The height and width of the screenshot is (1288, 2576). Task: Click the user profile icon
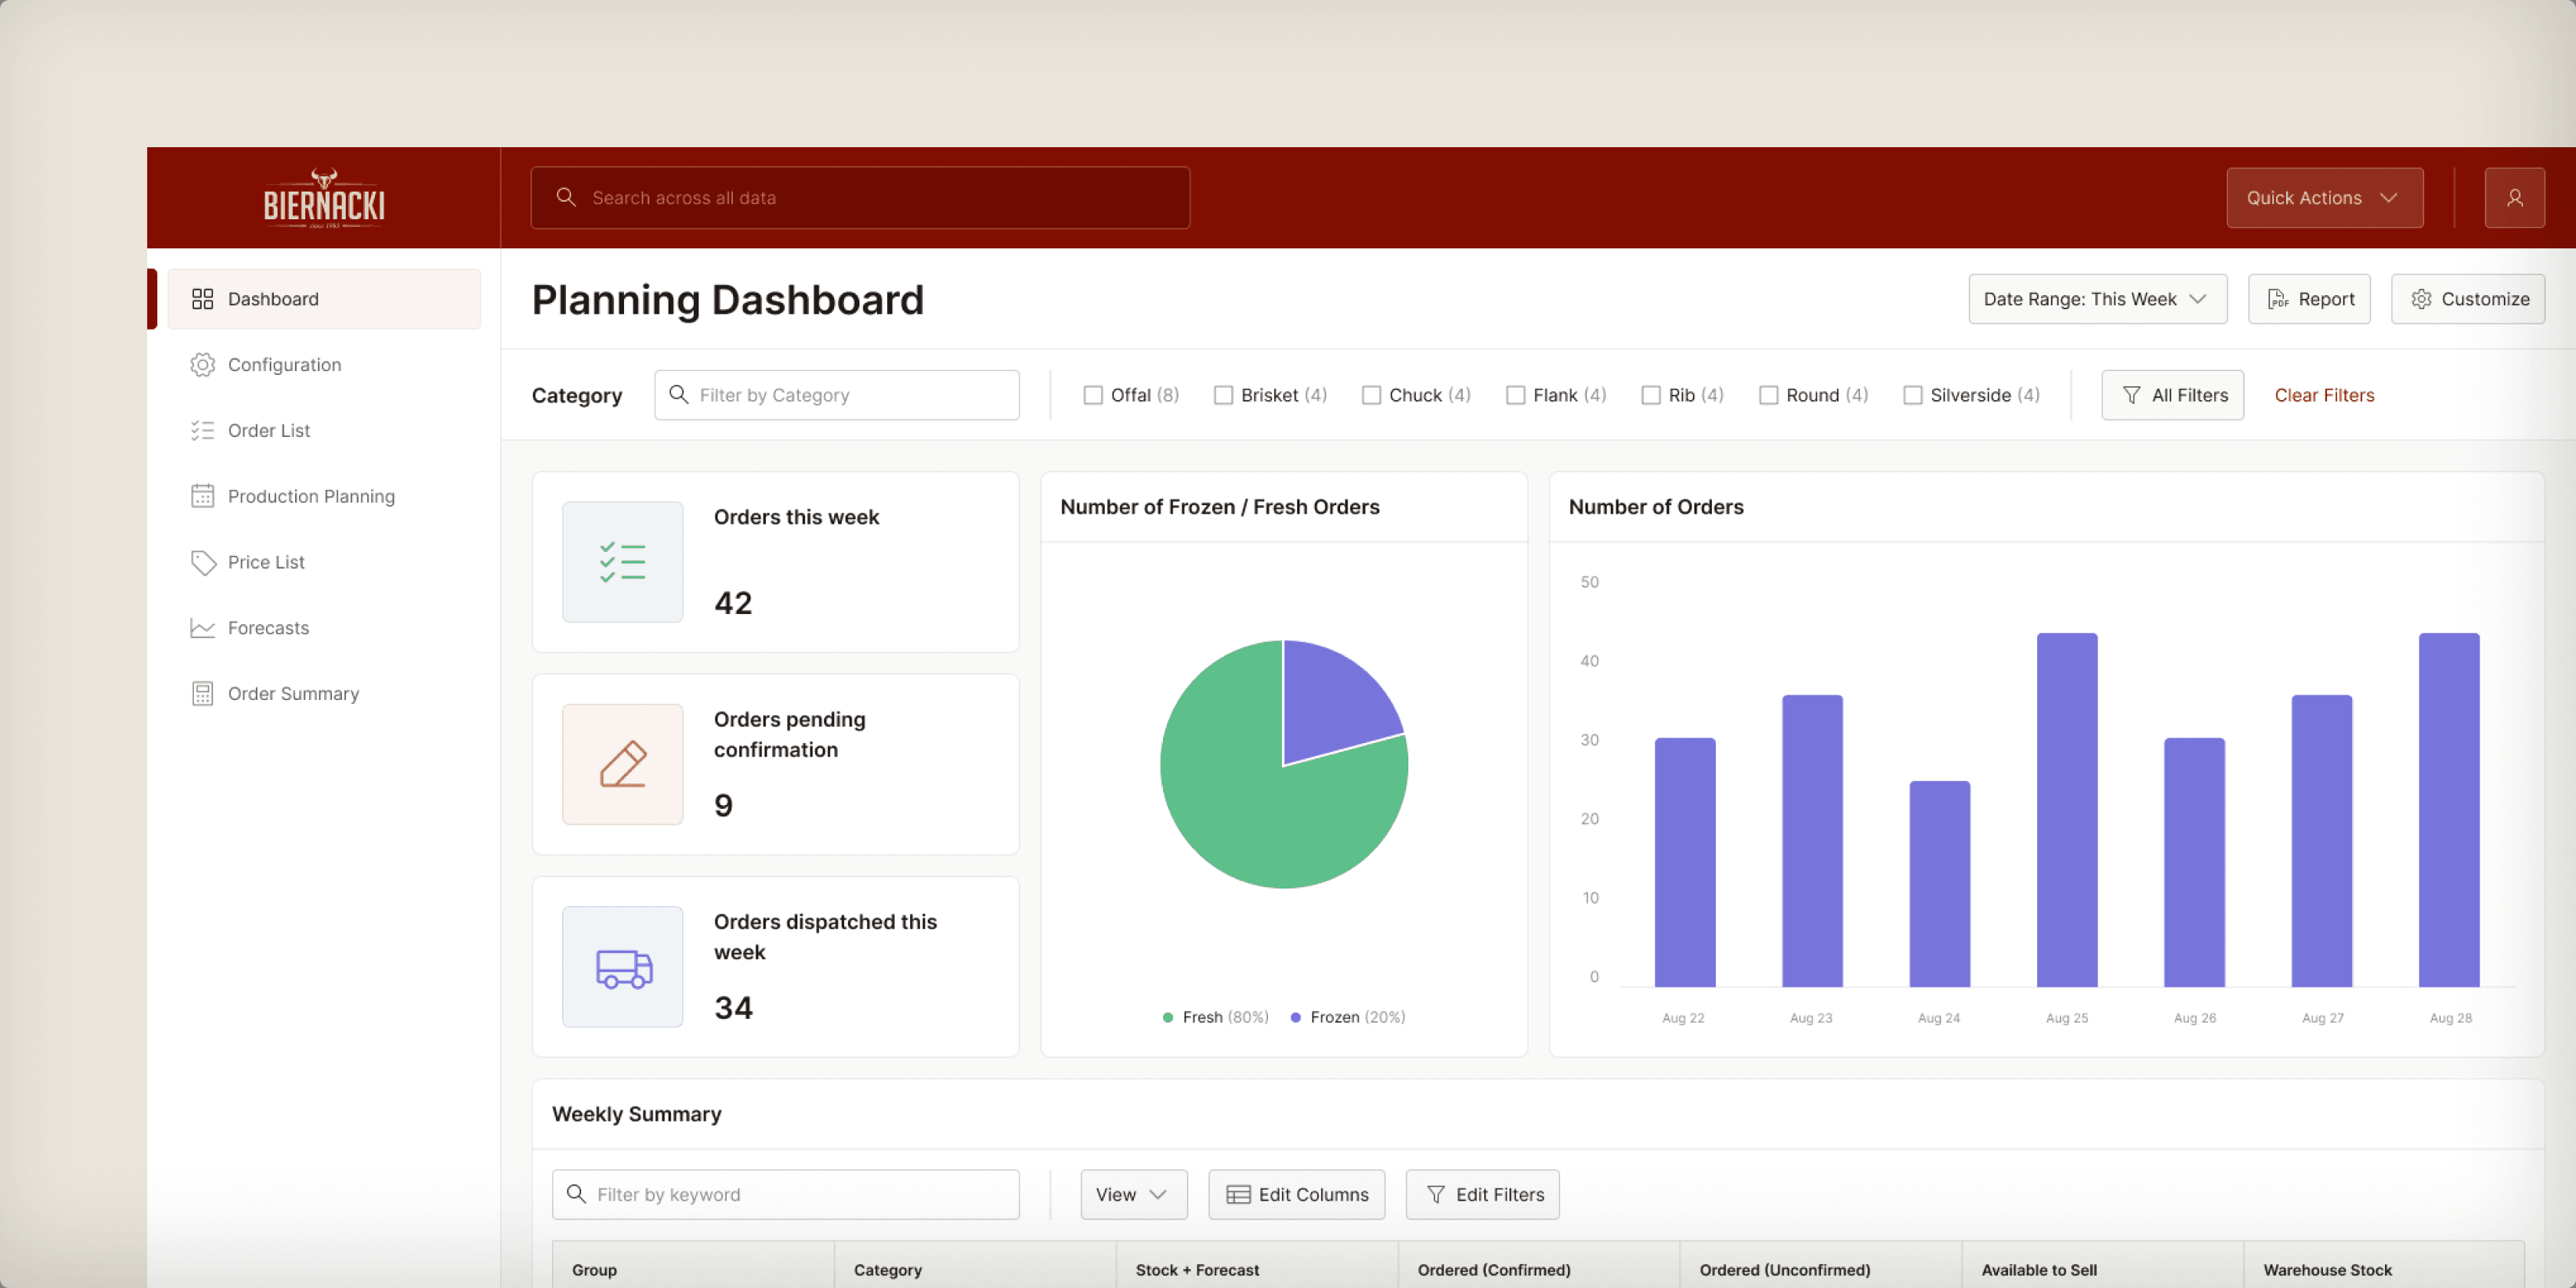click(2513, 198)
